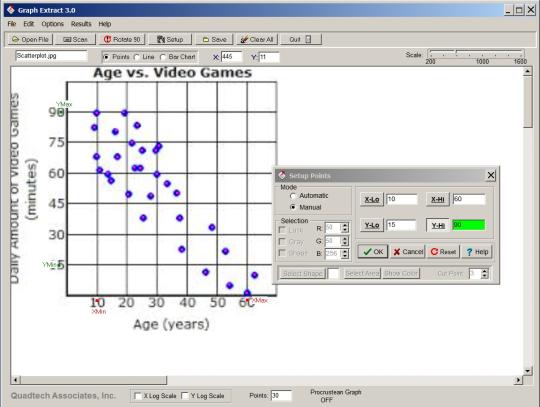Click the Clear All toolbar button
This screenshot has height=407, width=540.
tap(257, 40)
